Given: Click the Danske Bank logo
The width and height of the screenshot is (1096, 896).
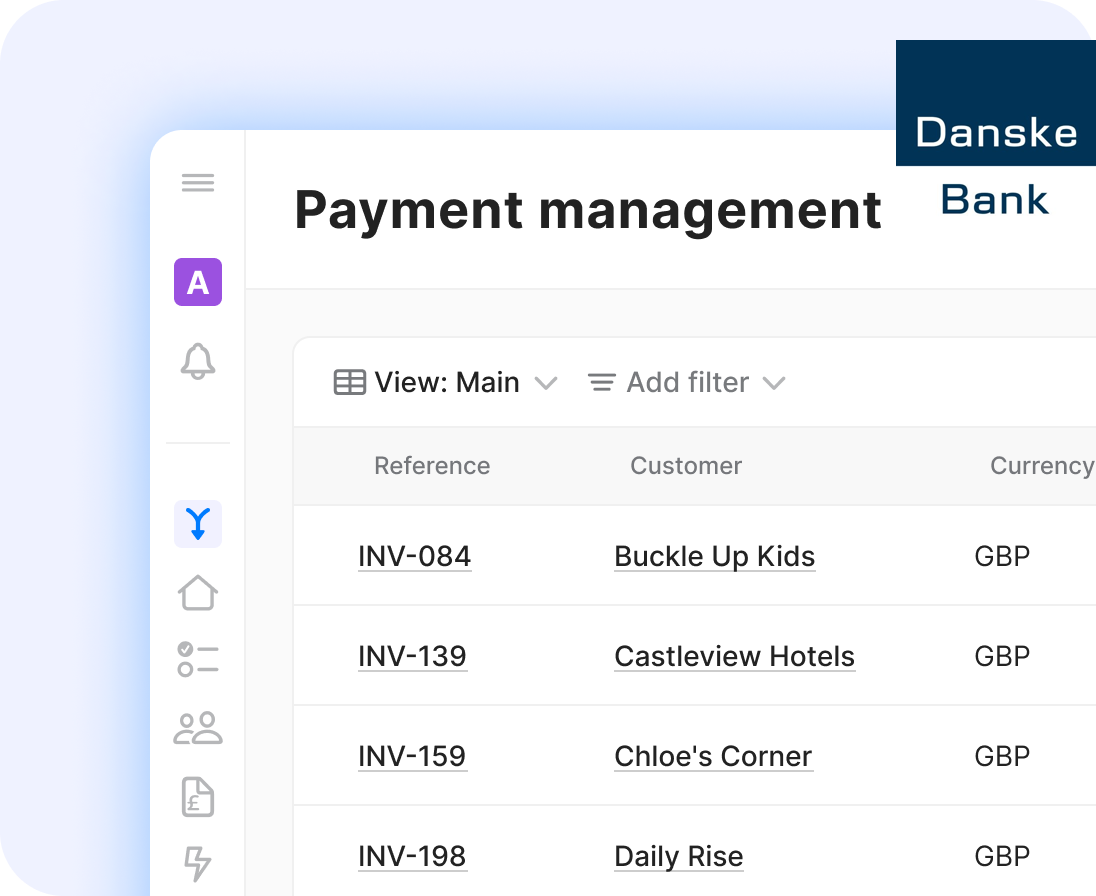Looking at the screenshot, I should pos(996,135).
